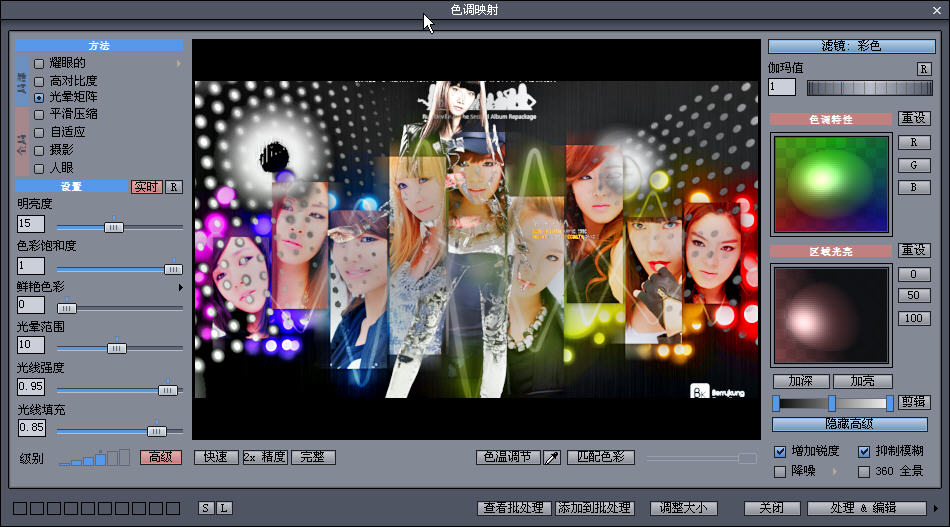Click the 伽玛值 gradient slider
Screen dimensions: 950x527
click(869, 88)
